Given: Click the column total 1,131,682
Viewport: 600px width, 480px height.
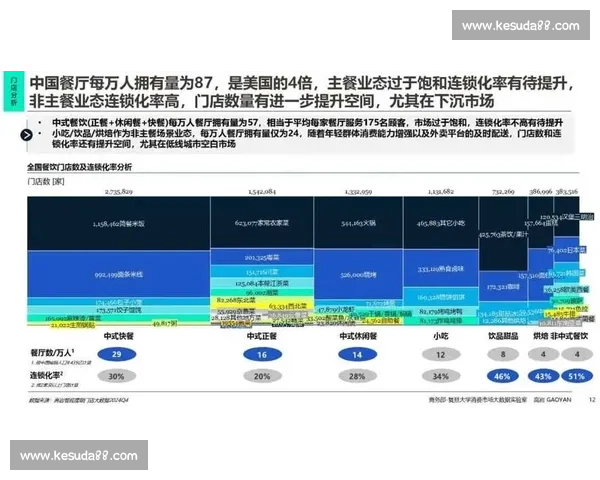Looking at the screenshot, I should coord(441,191).
